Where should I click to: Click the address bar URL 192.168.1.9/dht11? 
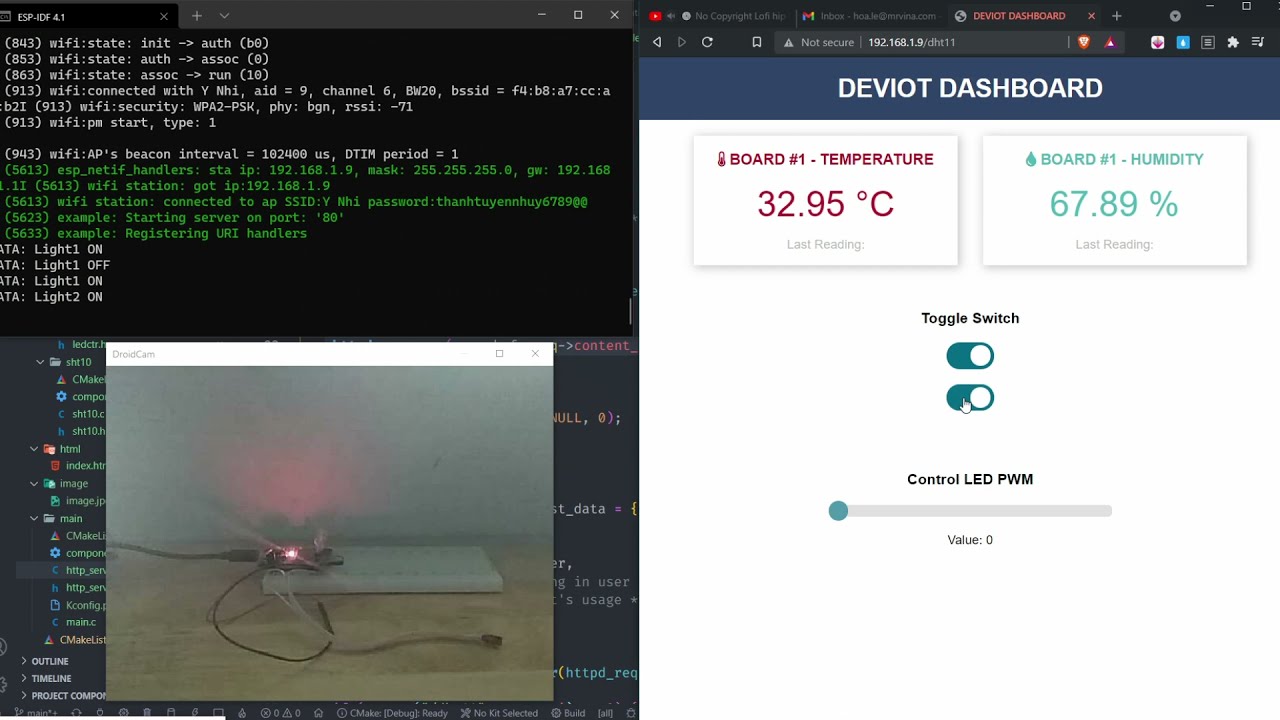[912, 42]
